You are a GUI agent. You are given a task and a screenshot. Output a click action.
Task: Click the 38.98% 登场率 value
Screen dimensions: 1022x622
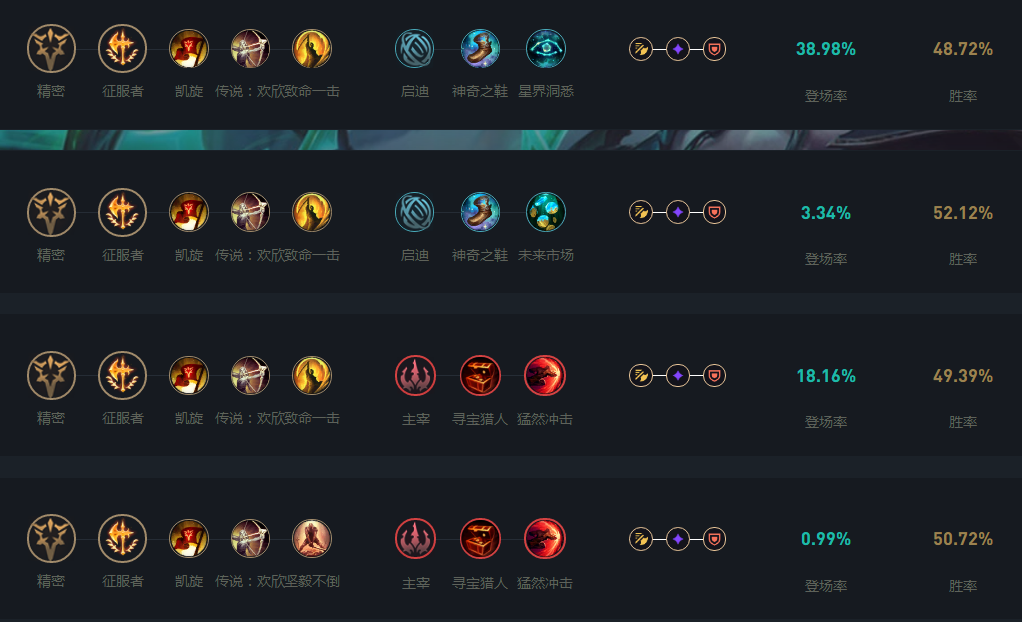coord(826,49)
